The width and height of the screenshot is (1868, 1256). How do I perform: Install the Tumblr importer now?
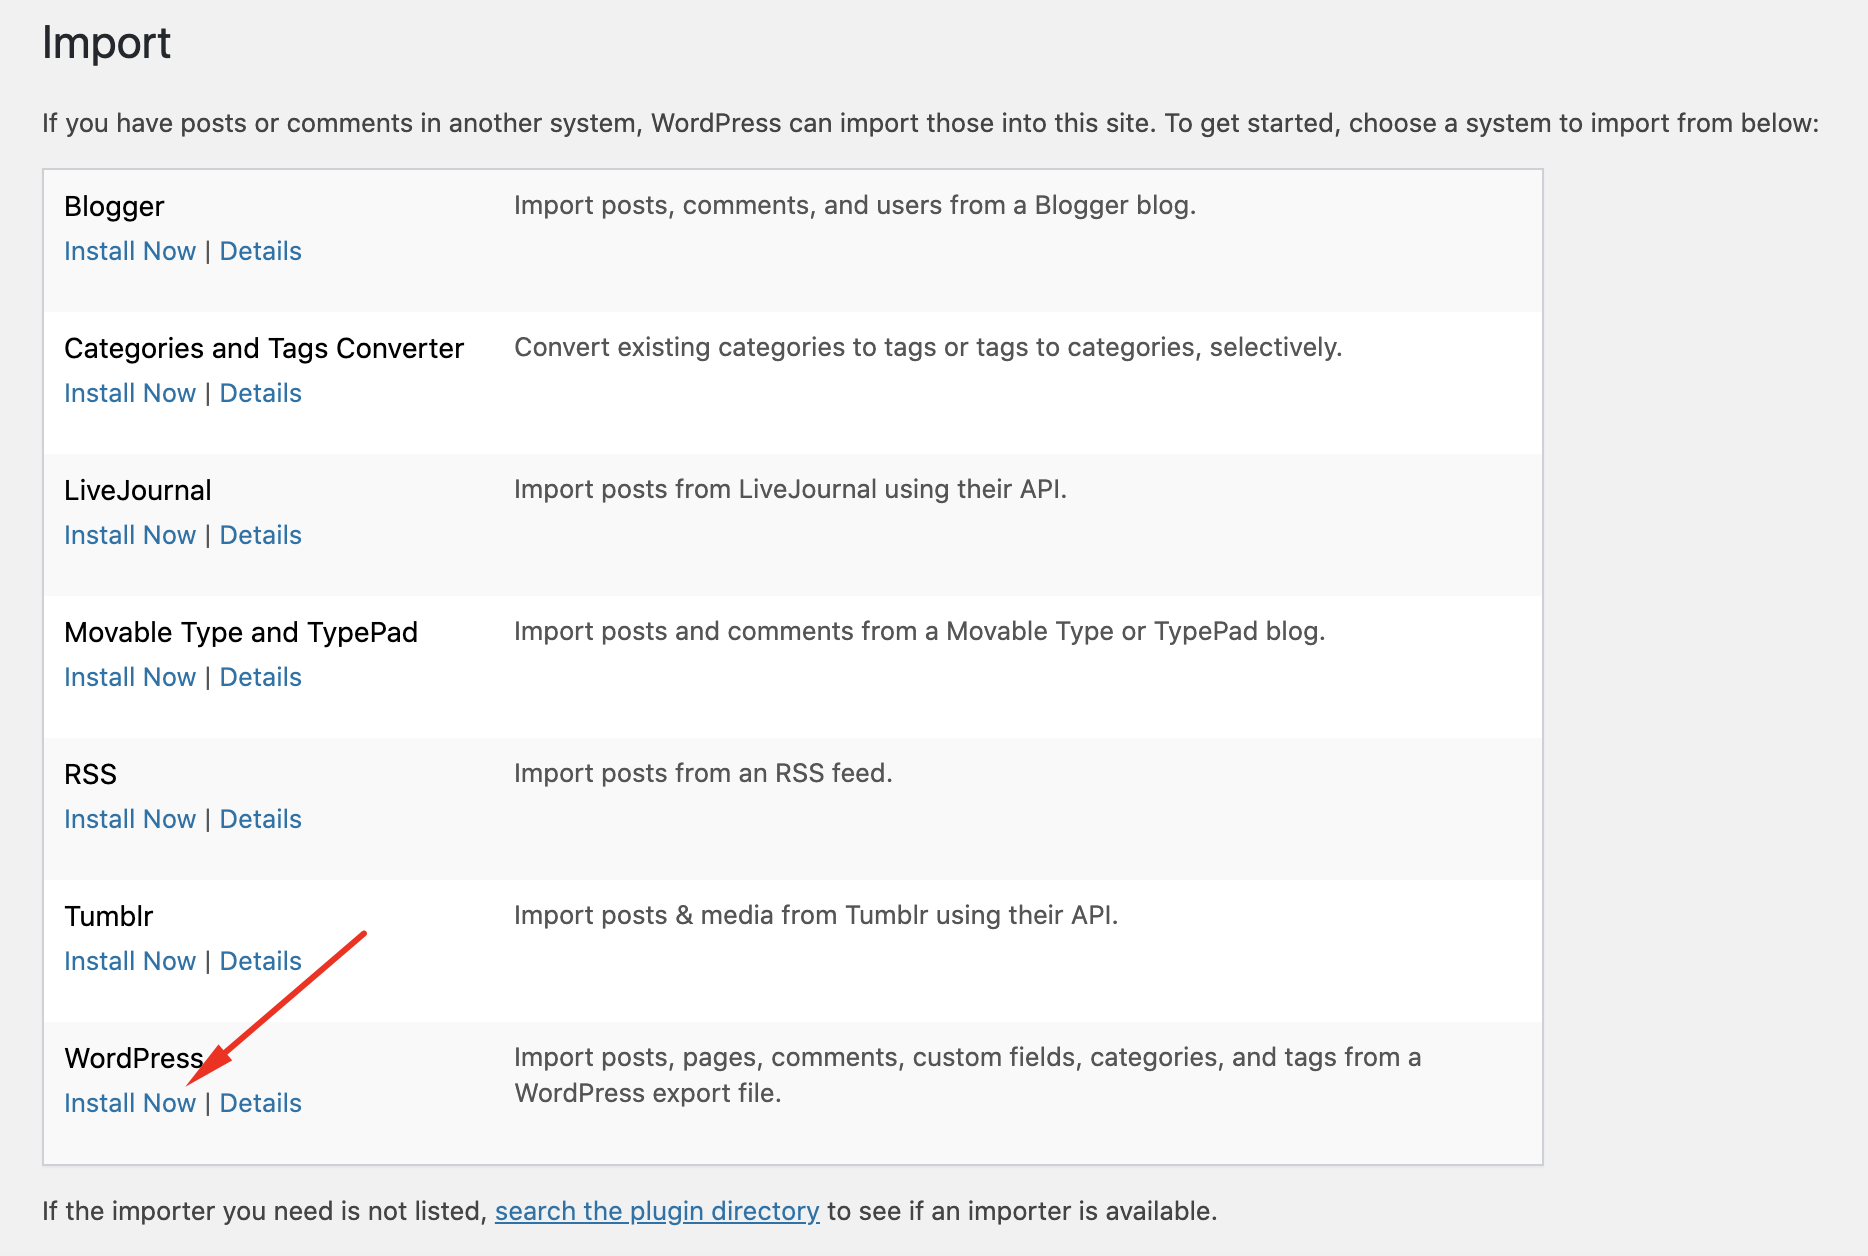[130, 961]
